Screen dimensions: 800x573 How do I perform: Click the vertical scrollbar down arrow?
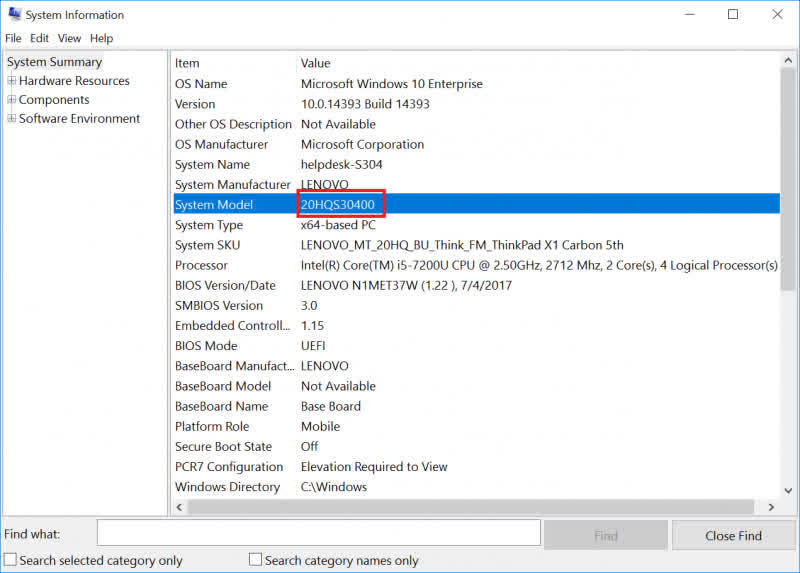(788, 491)
